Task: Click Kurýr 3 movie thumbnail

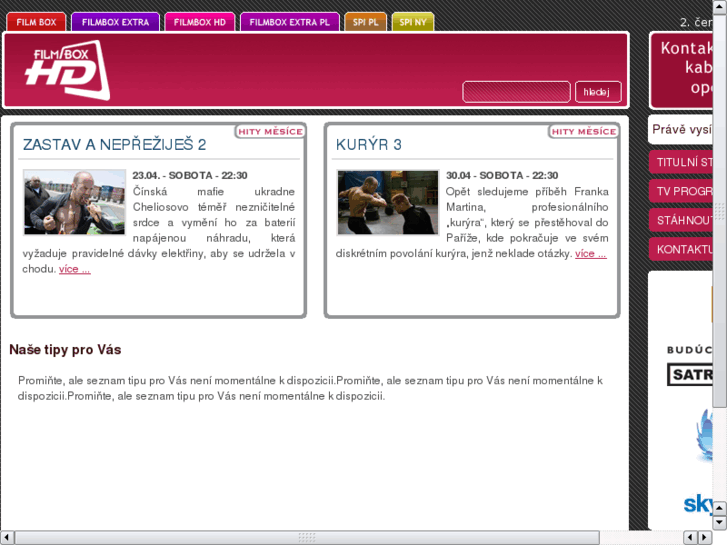Action: [x=388, y=202]
